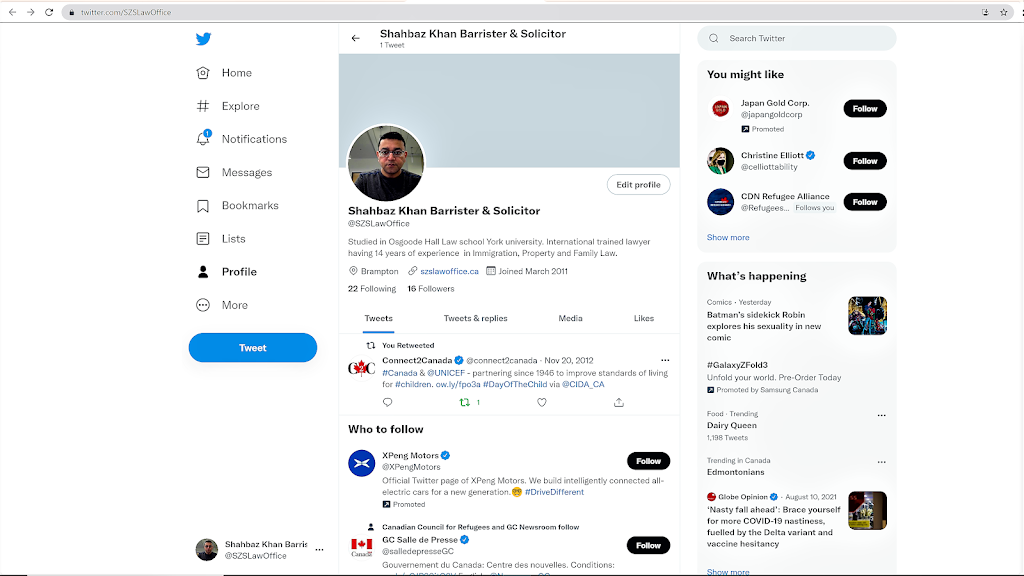1024x576 pixels.
Task: Click Show more under You might like
Action: (x=728, y=237)
